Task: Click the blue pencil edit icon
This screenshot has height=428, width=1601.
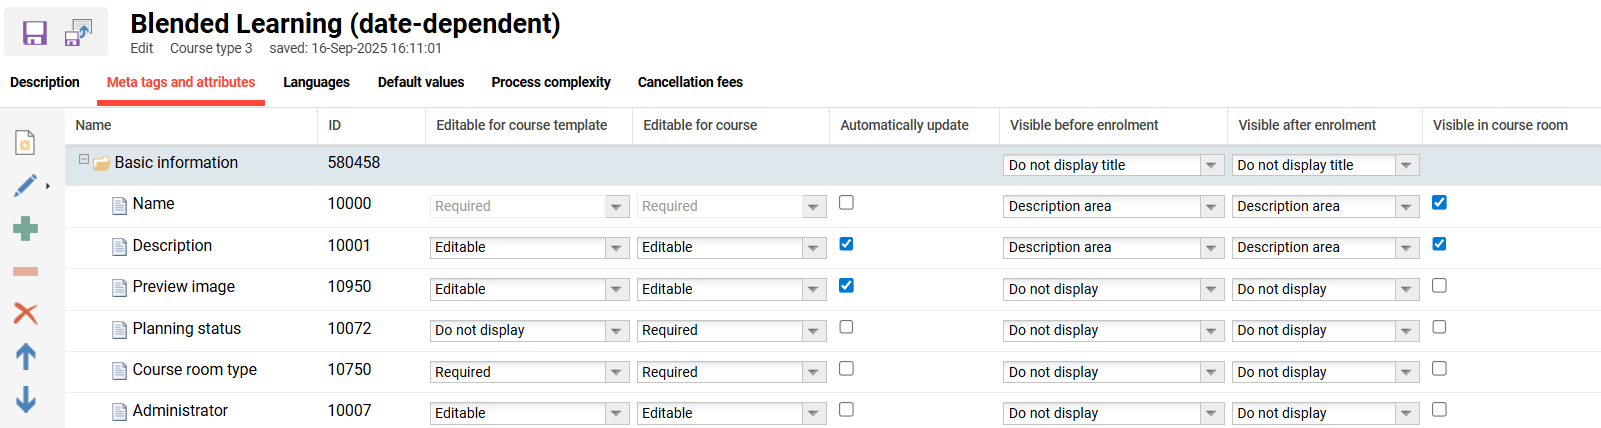Action: 26,185
